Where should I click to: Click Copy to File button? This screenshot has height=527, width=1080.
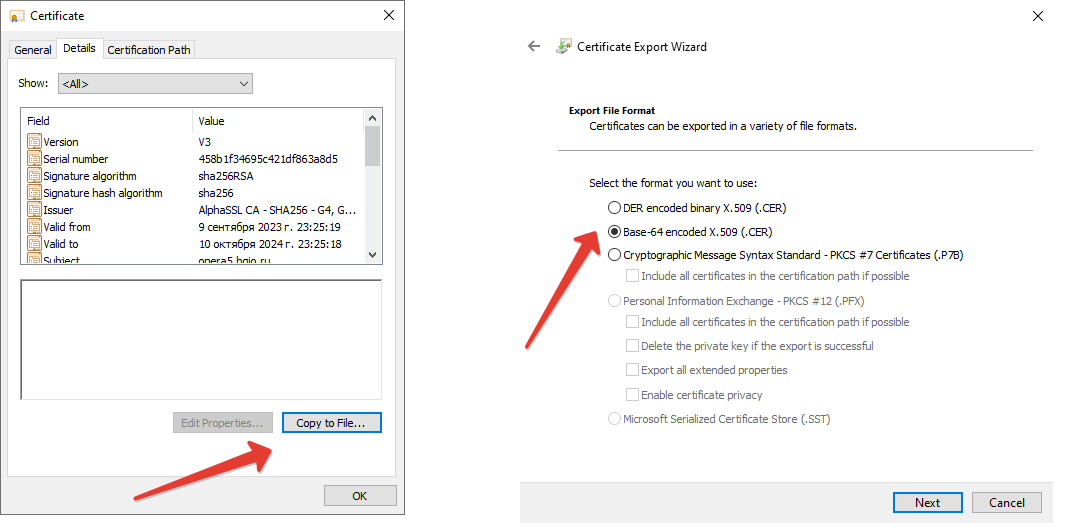331,423
